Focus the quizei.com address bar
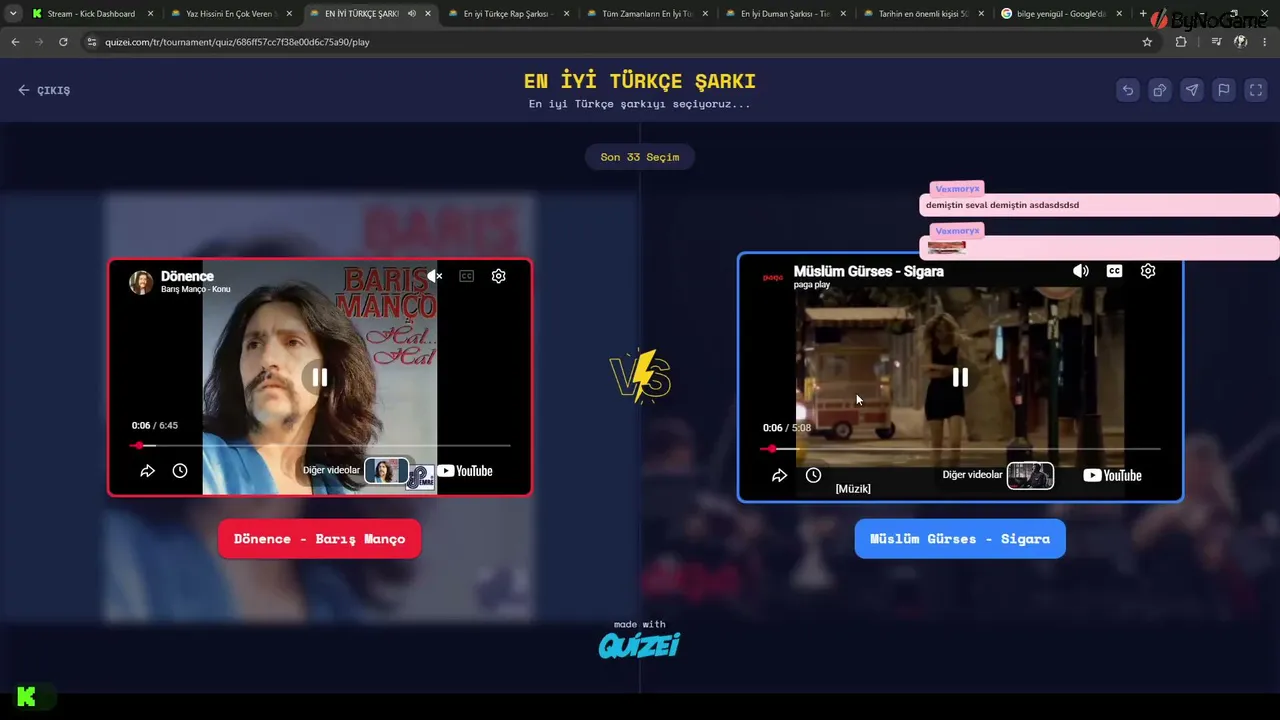Screen dimensions: 1280x720 click(x=620, y=42)
